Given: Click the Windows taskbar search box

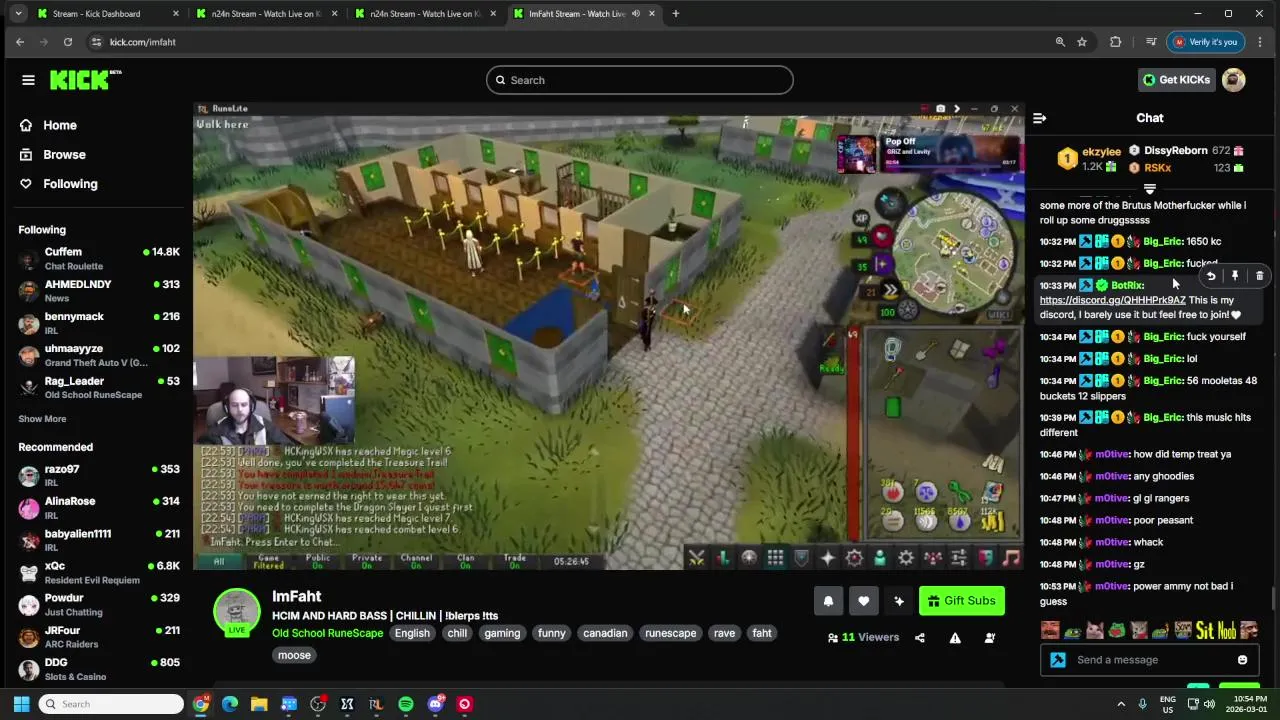Looking at the screenshot, I should pos(111,704).
